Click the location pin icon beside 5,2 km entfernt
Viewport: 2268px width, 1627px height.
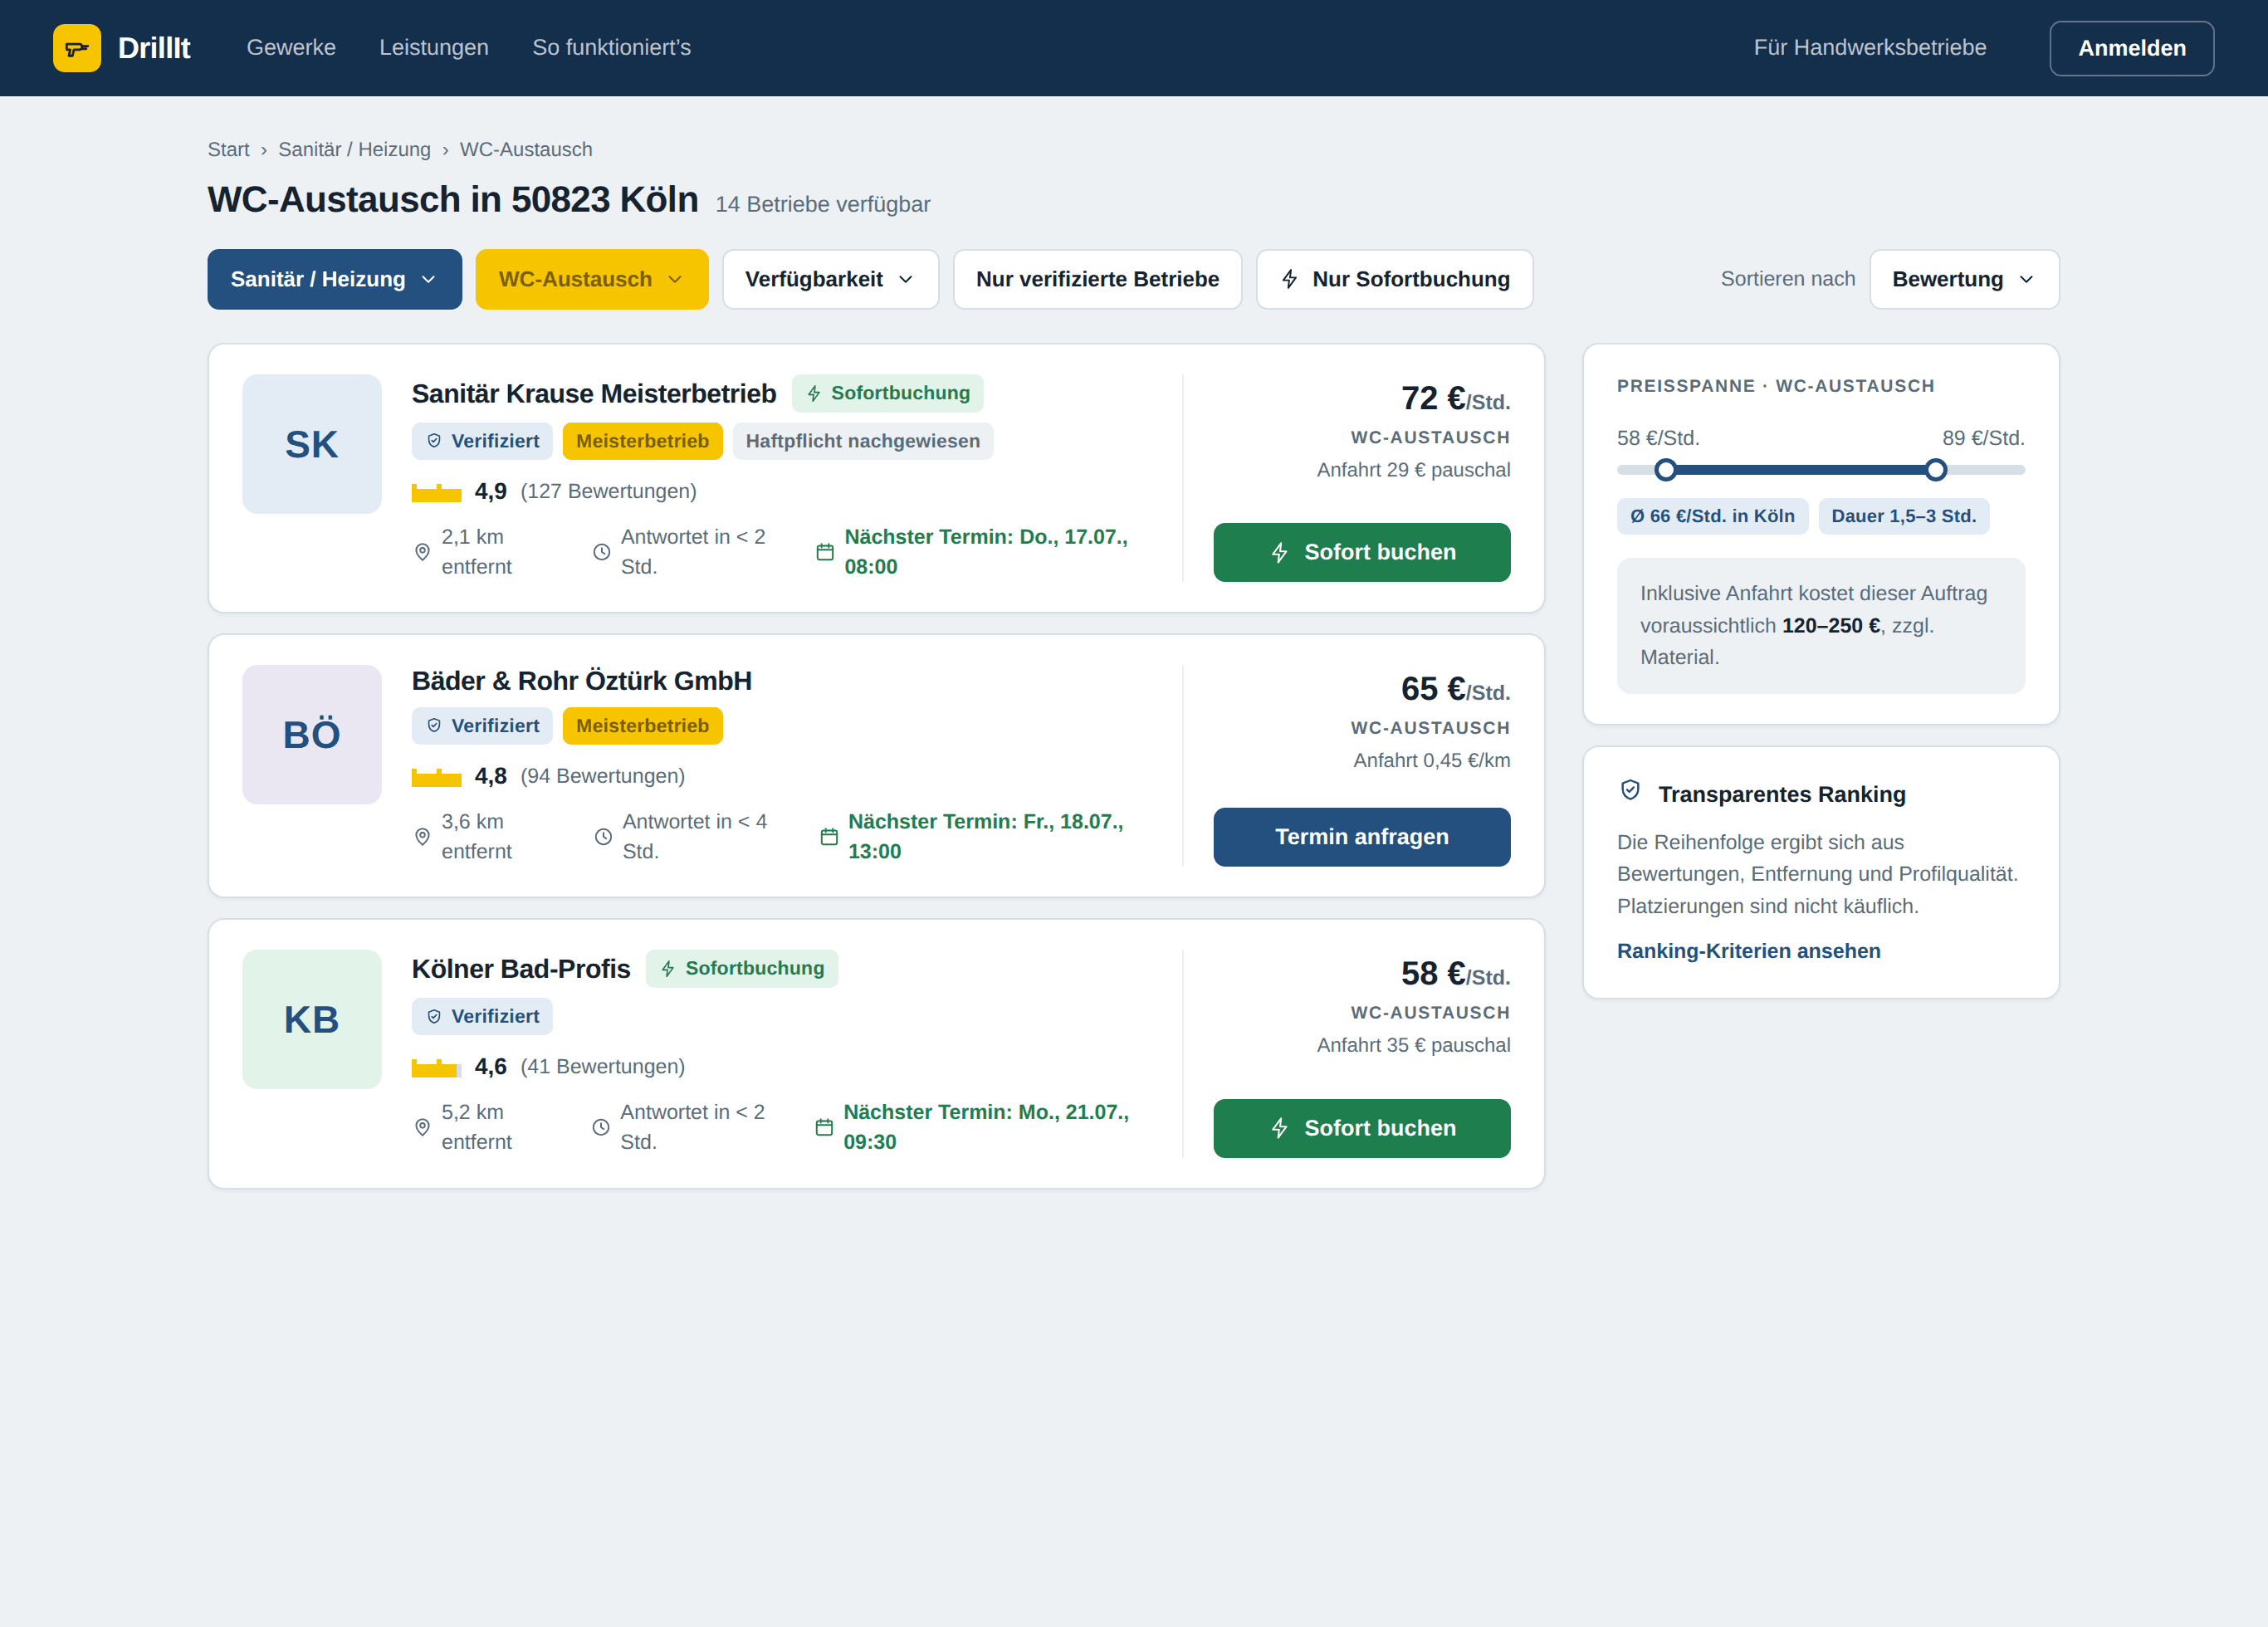pyautogui.click(x=422, y=1127)
